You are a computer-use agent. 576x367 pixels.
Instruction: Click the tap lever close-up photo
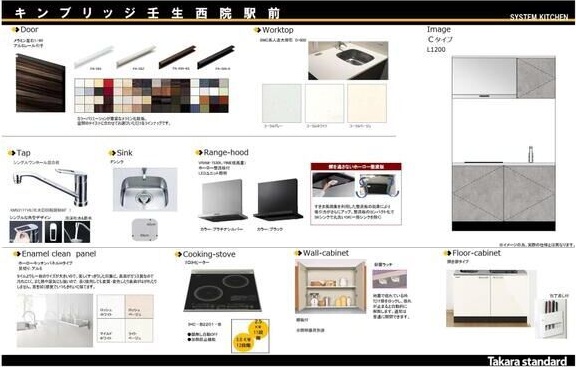[x=25, y=232]
